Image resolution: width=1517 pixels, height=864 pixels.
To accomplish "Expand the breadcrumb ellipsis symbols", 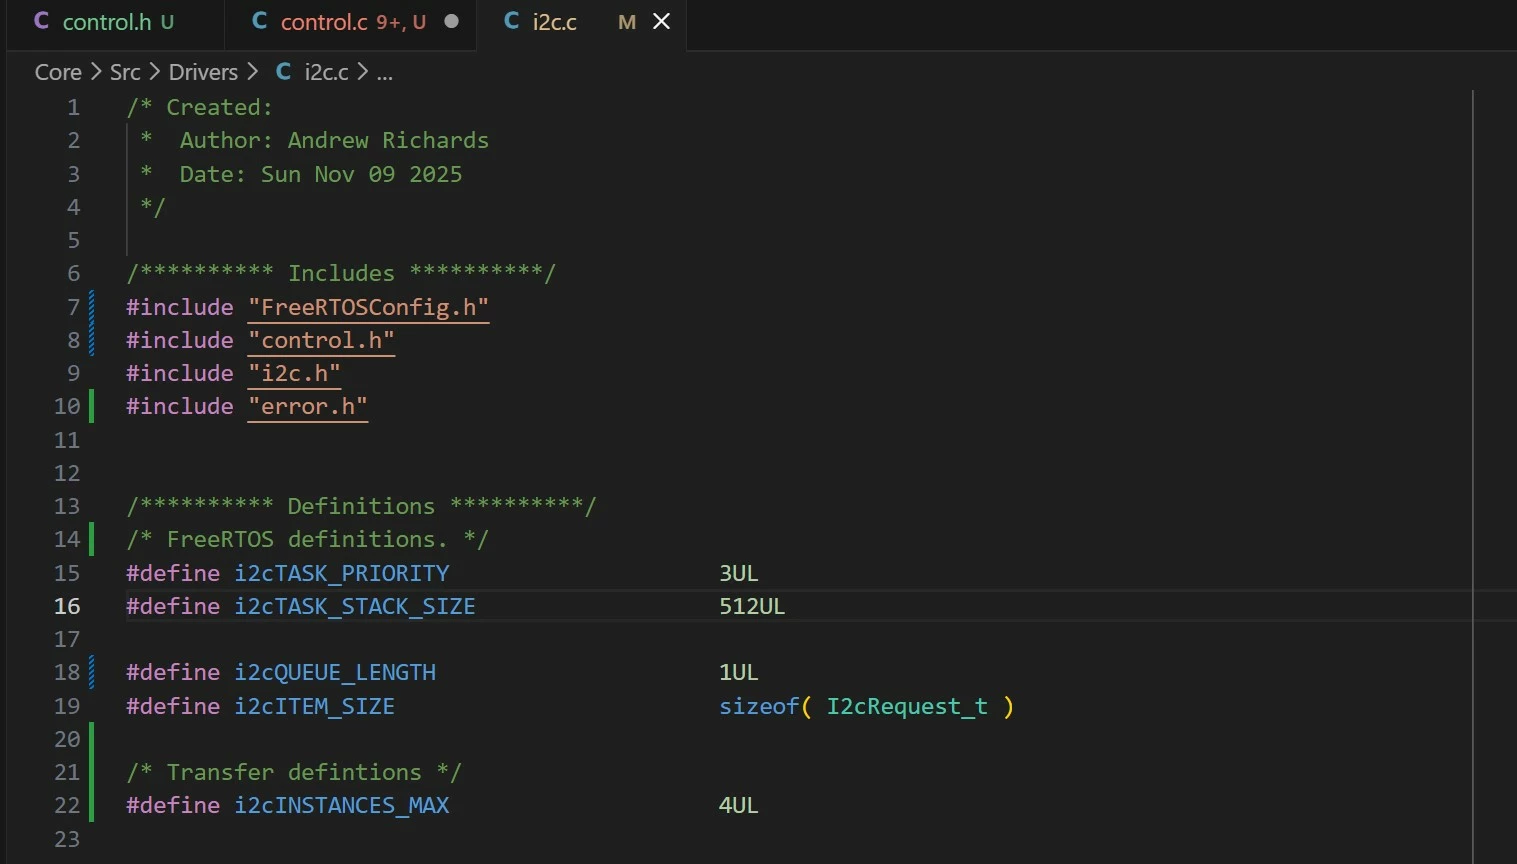I will [x=385, y=73].
